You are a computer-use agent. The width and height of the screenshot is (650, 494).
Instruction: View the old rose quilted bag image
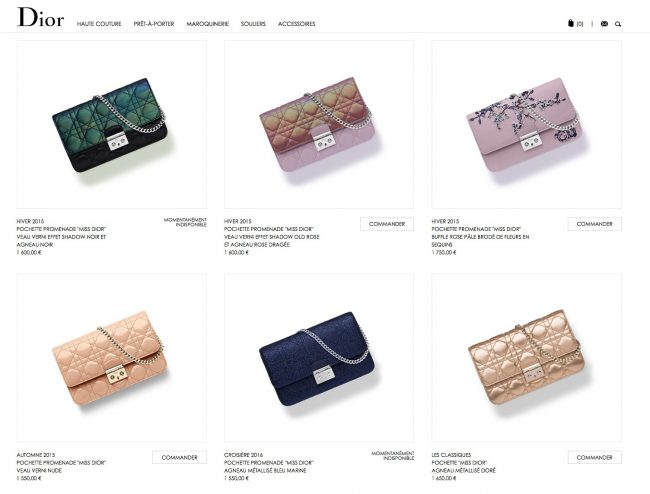click(319, 124)
